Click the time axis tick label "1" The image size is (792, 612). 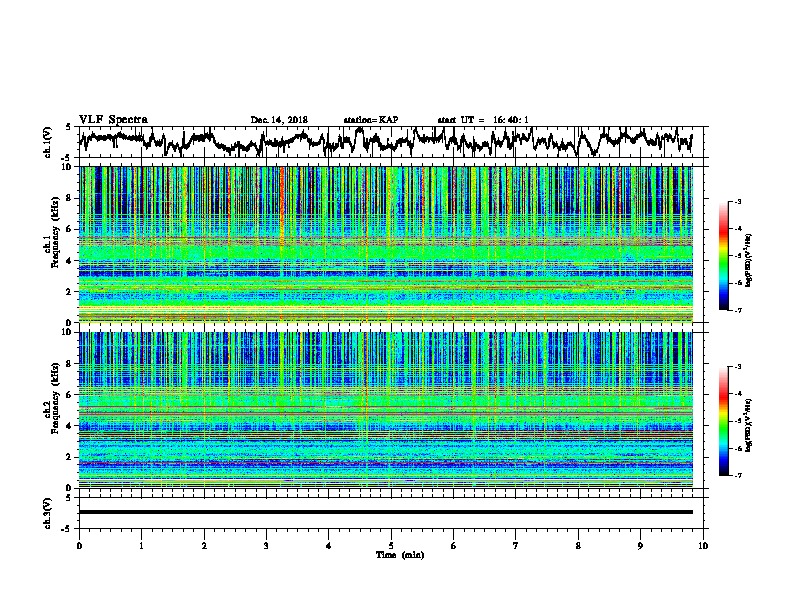(x=141, y=546)
